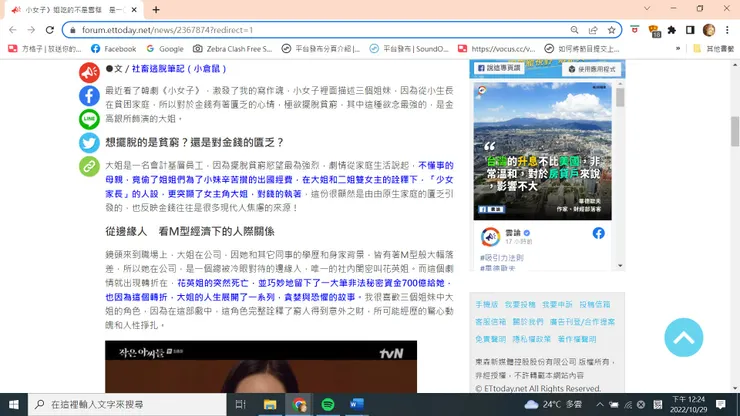Open the 我要投稿 footer link
The image size is (740, 416).
click(x=520, y=305)
